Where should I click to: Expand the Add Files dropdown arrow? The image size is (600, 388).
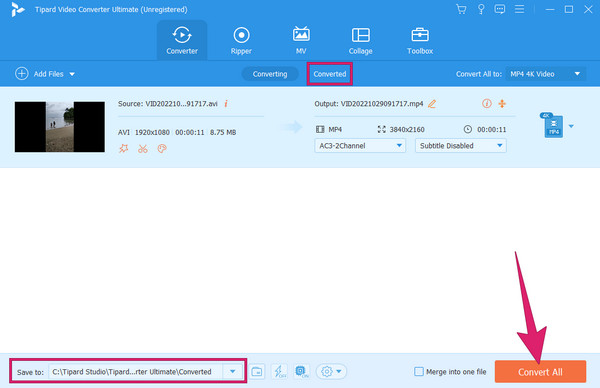pos(72,74)
